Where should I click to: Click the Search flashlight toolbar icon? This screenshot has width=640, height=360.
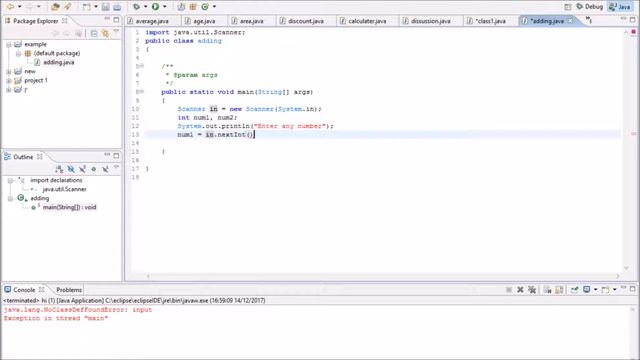(x=67, y=7)
